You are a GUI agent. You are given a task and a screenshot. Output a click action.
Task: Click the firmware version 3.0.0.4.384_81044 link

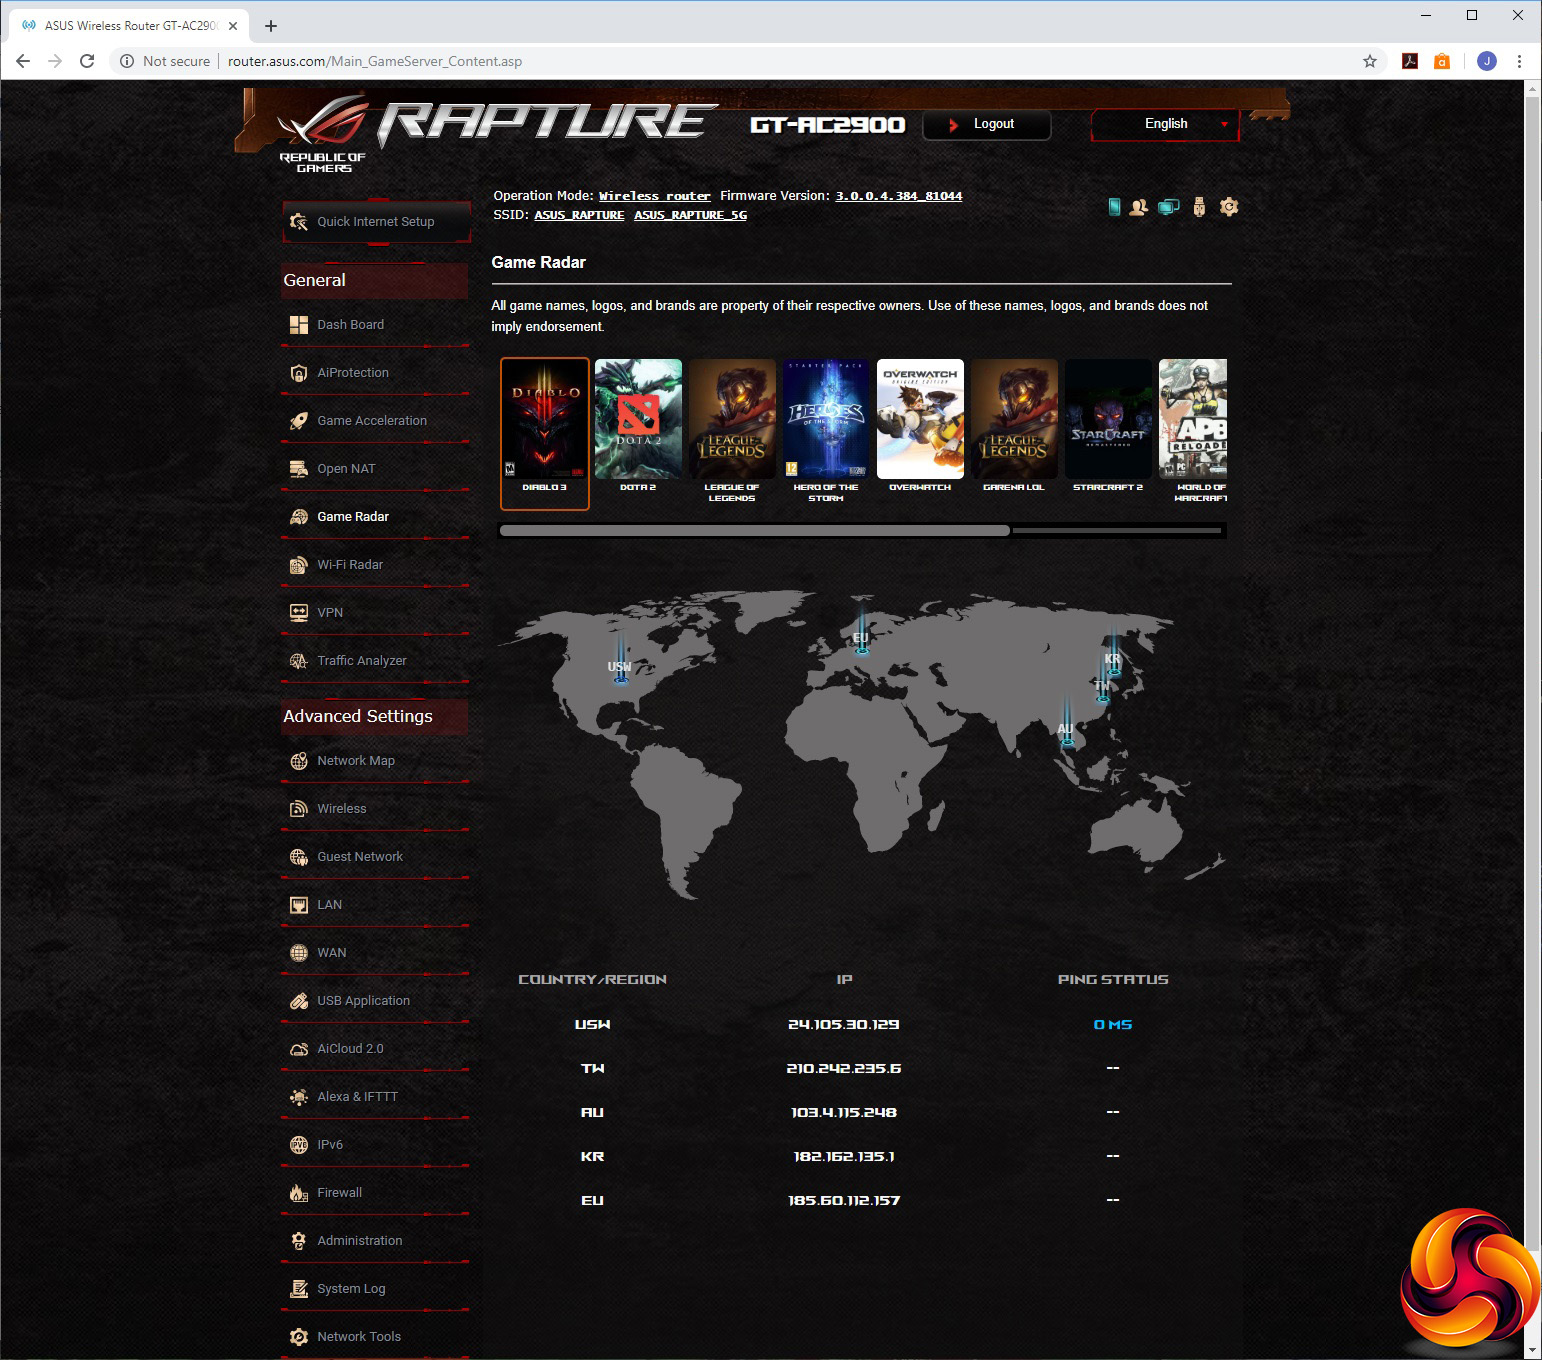[899, 196]
